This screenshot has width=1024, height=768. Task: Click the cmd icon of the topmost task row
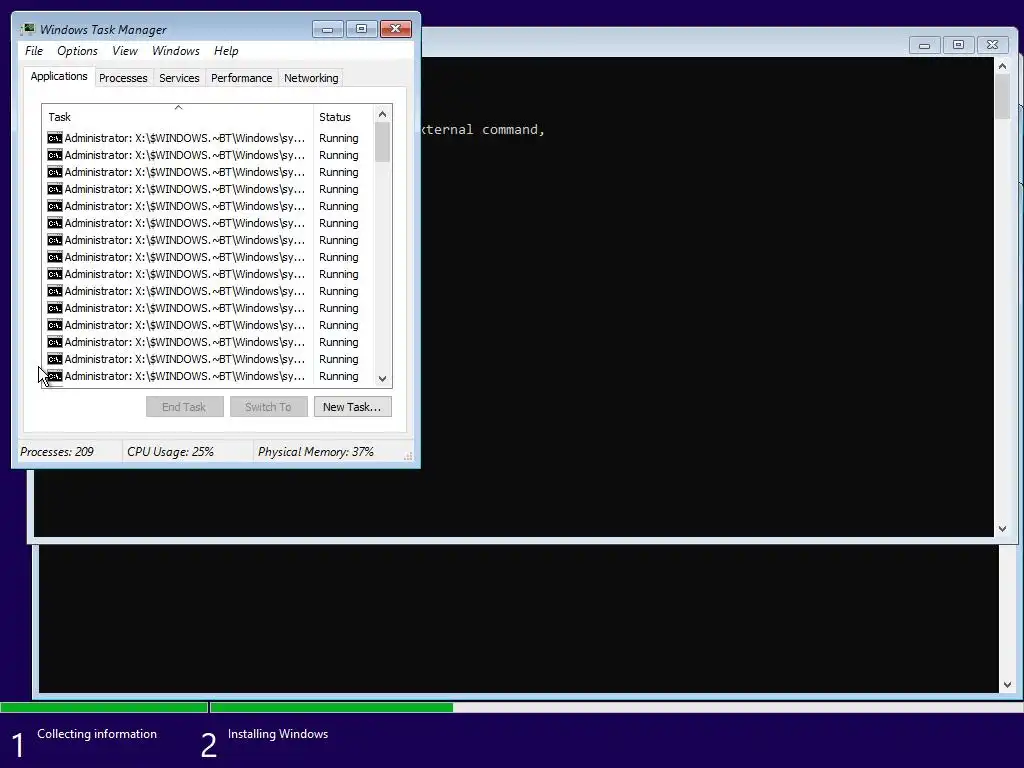pos(55,138)
